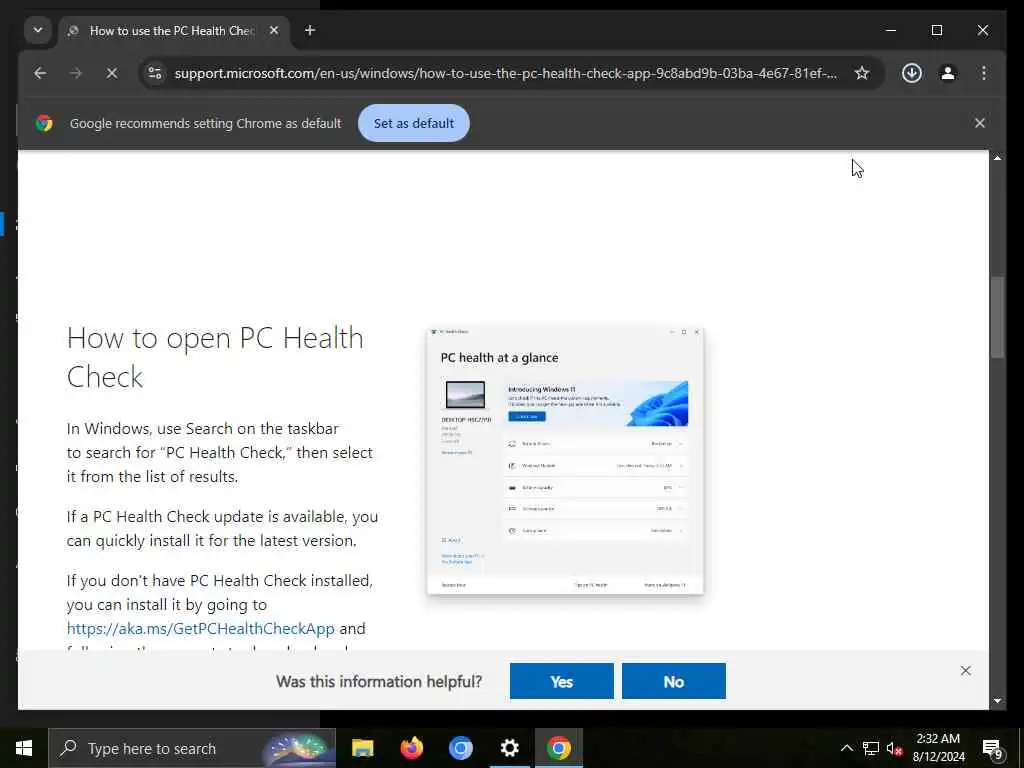Open the clock showing 2:32 AM
1024x768 pixels.
938,748
